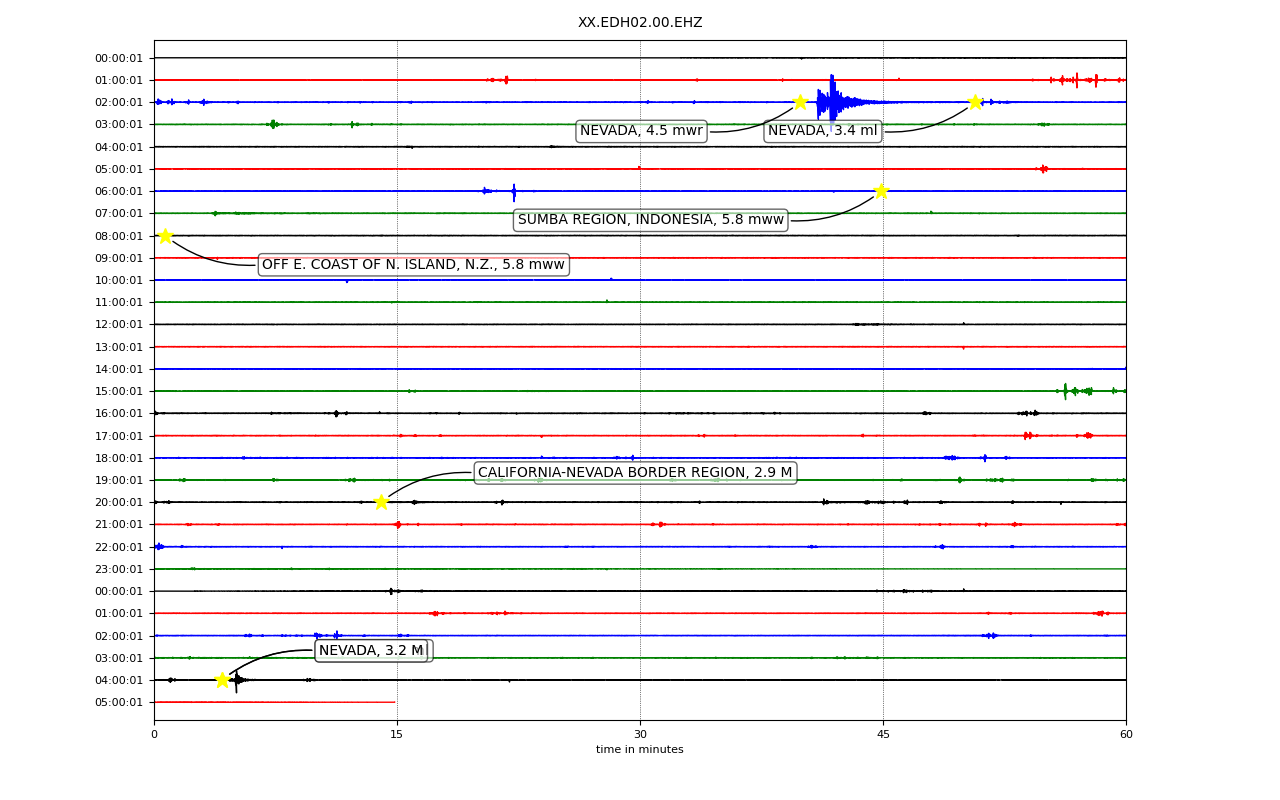Select the NEVADA, 4.5 mwr annotation label
The image size is (1280, 800).
click(x=641, y=131)
